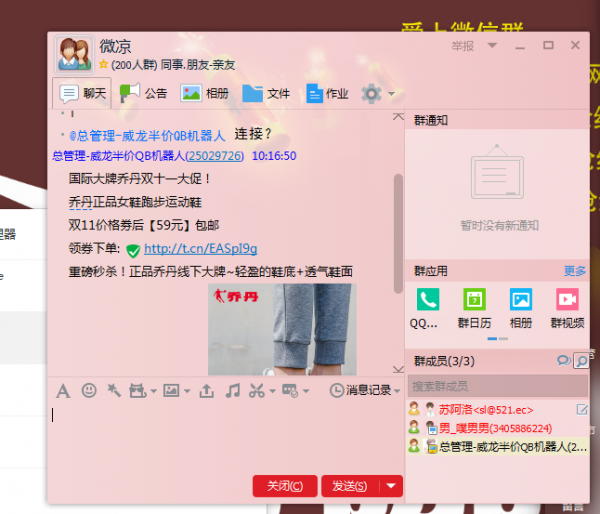This screenshot has height=514, width=600.
Task: Open the 相册 tab in top bar
Action: tap(204, 93)
